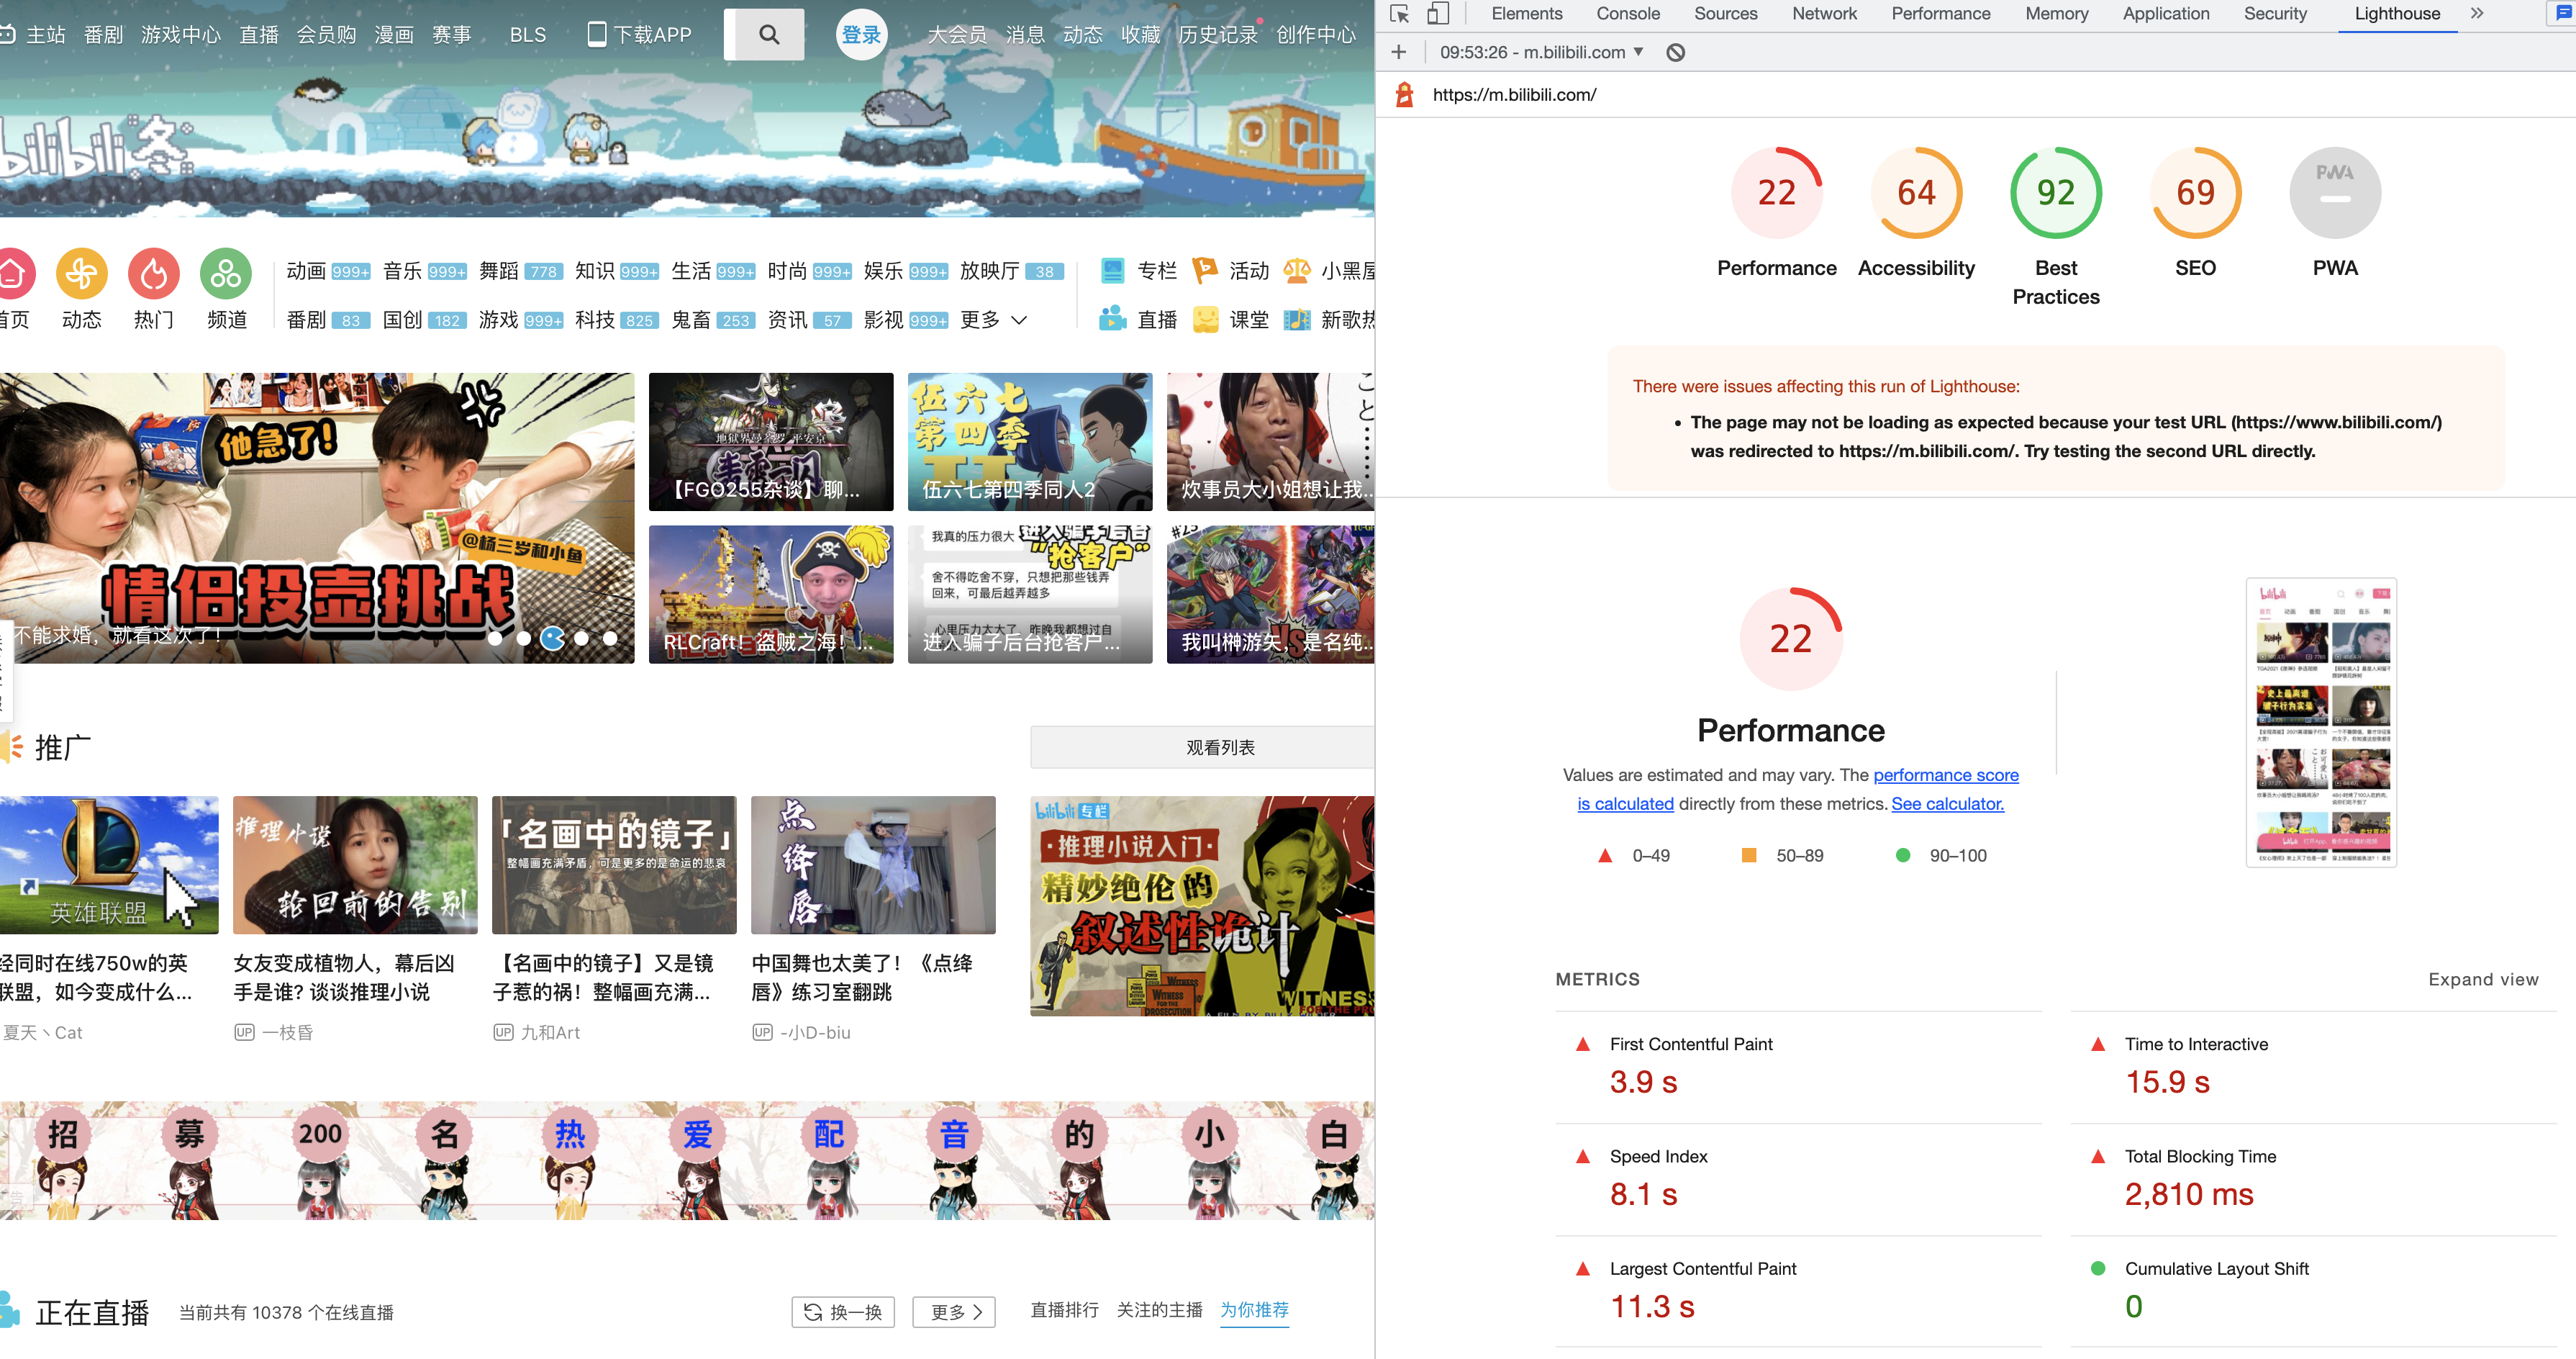
Task: Click the 动态 orange pinwheel icon
Action: [82, 273]
